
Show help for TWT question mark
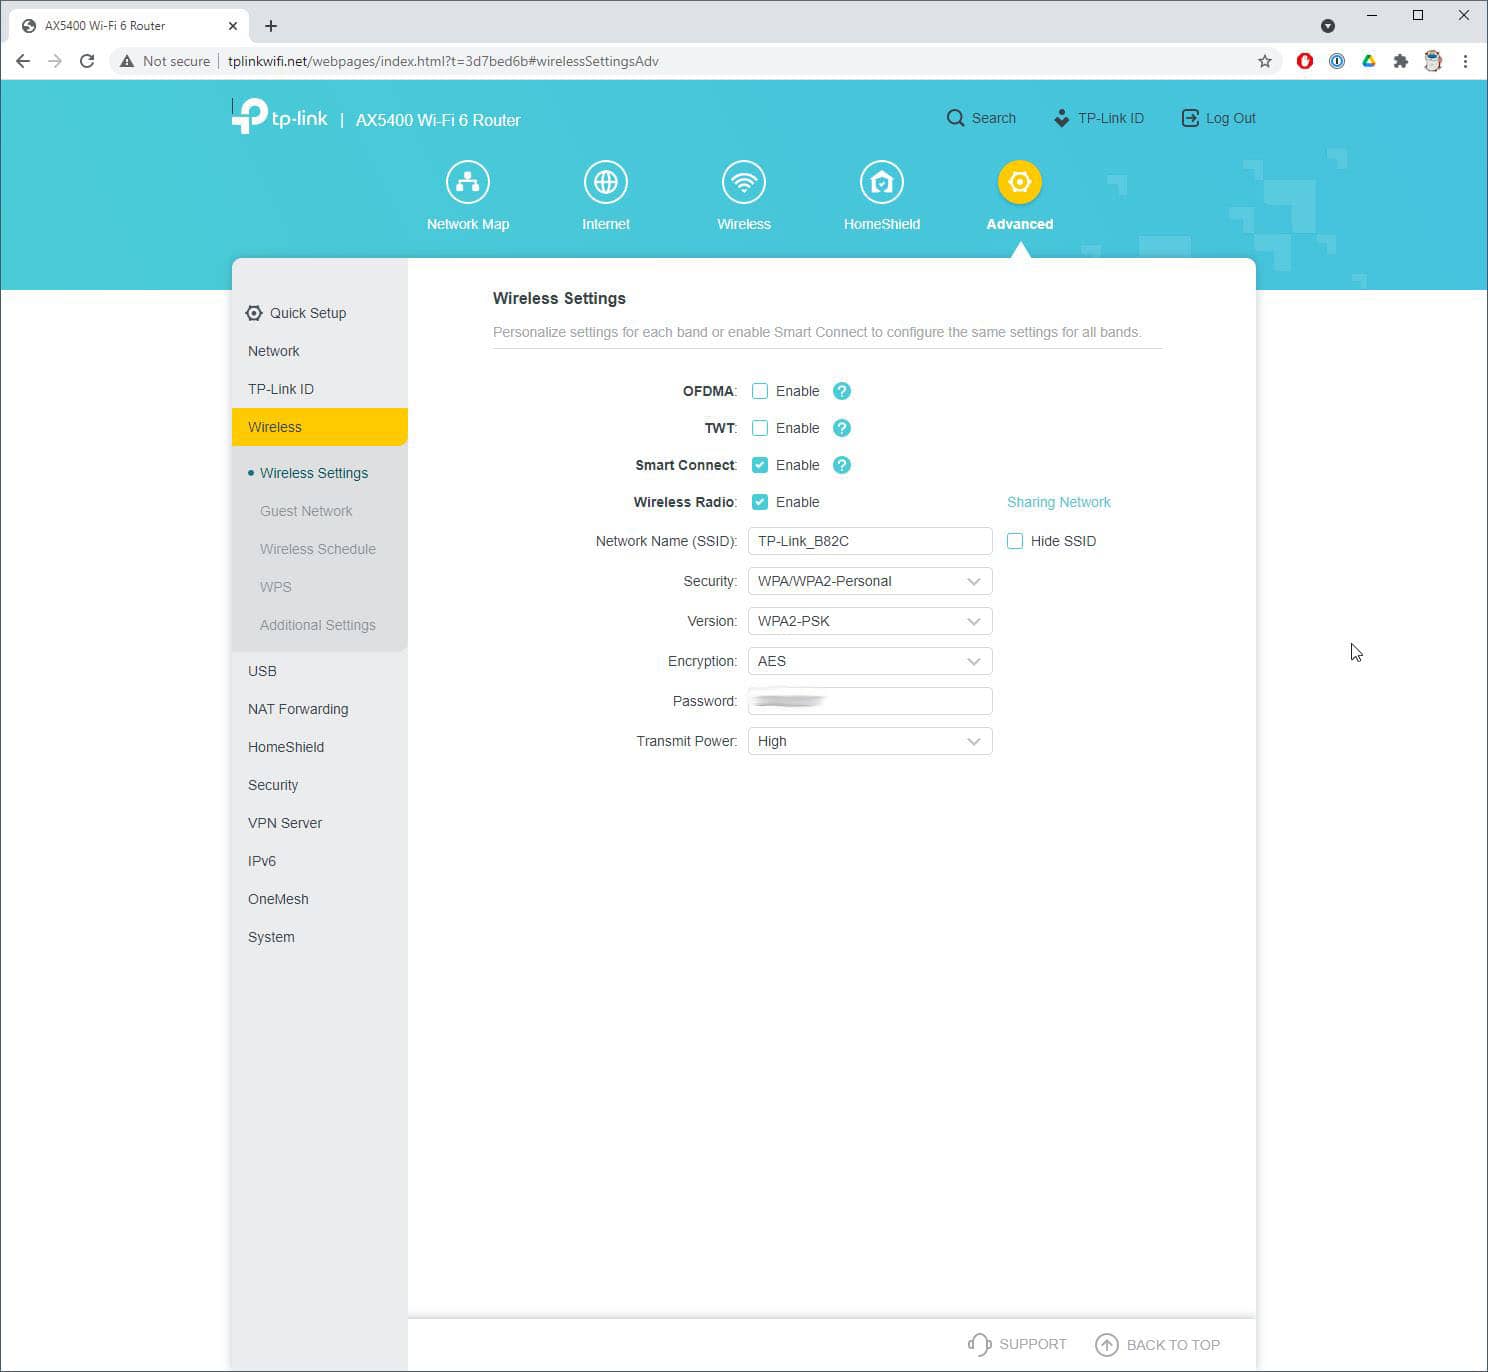click(x=842, y=428)
